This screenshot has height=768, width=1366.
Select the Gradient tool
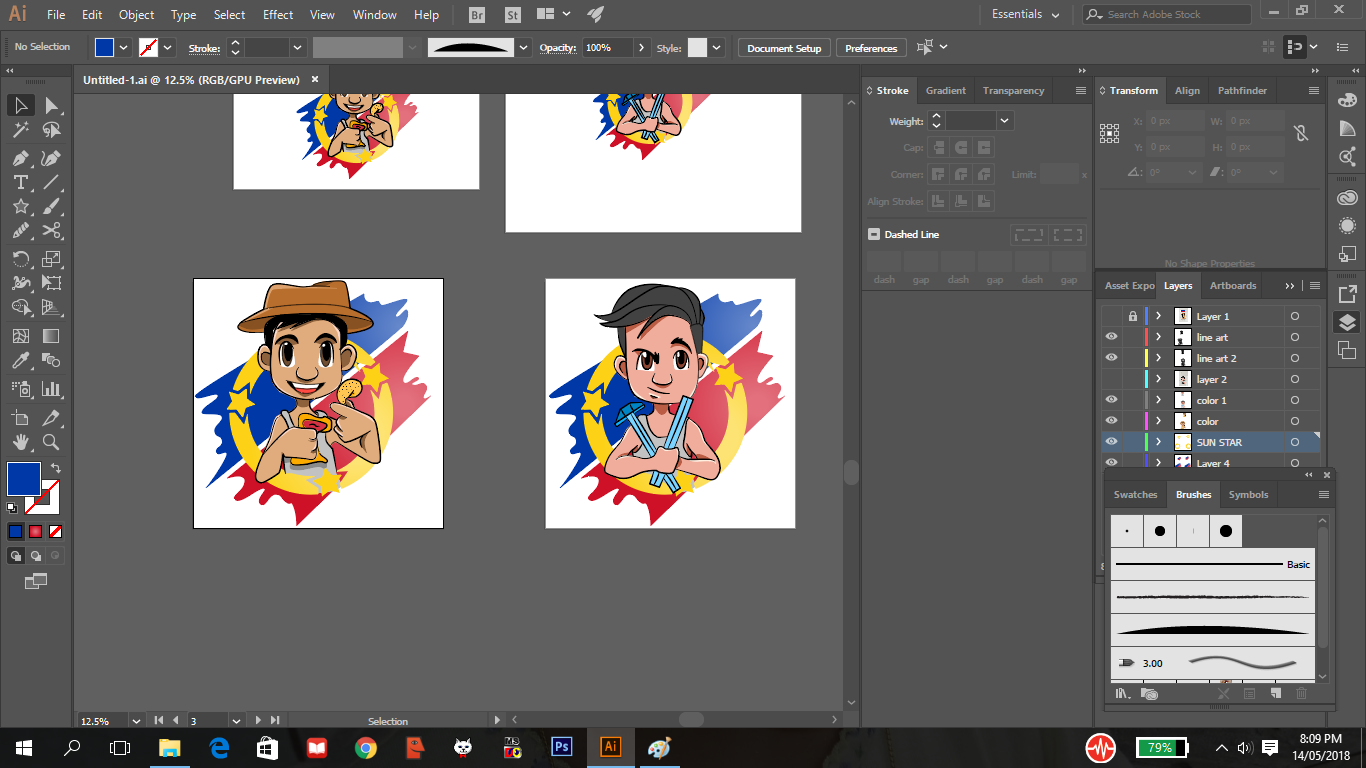tap(52, 337)
